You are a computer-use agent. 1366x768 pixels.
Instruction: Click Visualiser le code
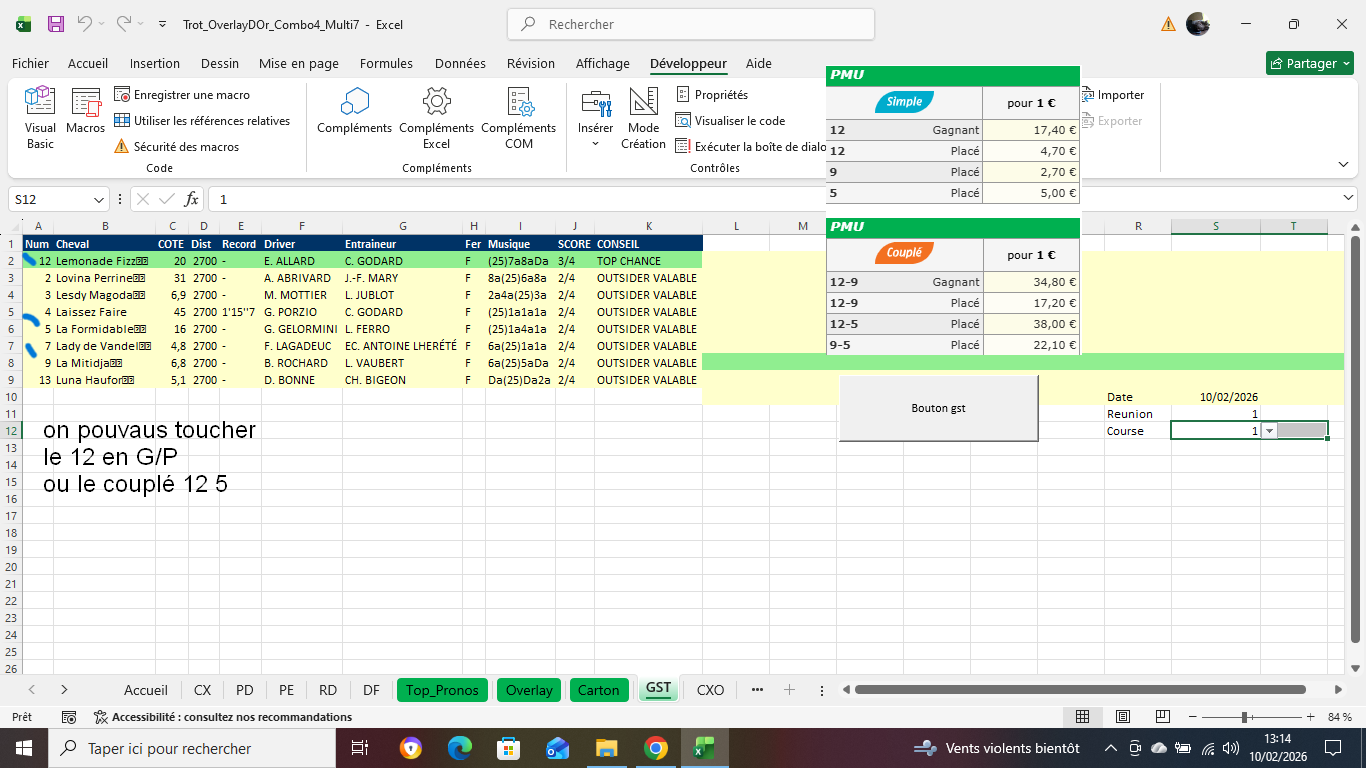point(730,121)
